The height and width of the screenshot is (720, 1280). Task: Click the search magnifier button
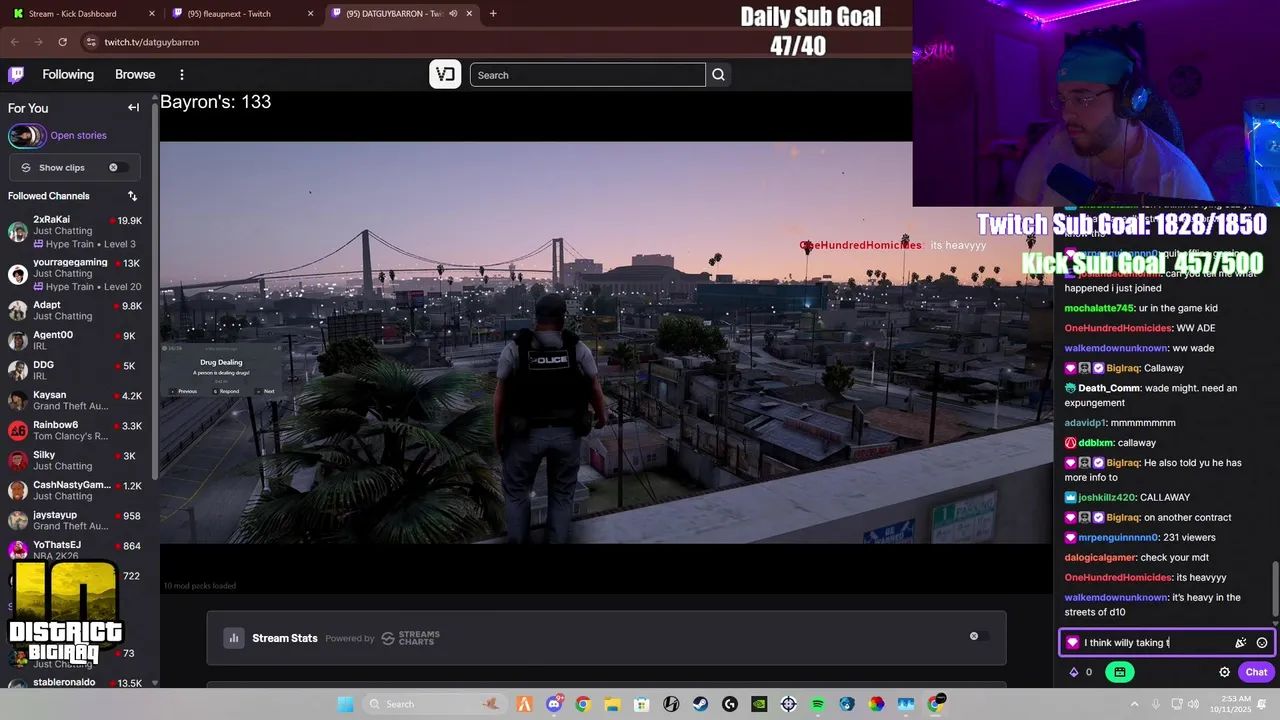pyautogui.click(x=718, y=75)
